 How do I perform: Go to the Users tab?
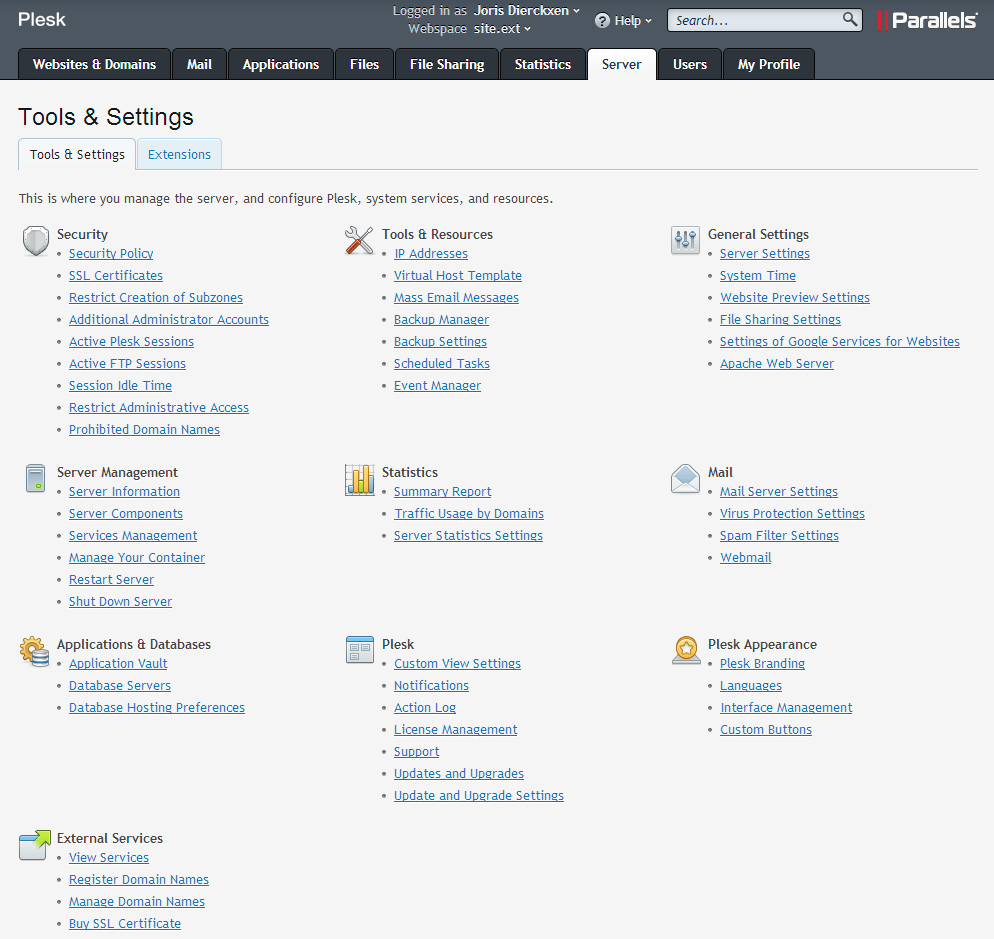690,64
